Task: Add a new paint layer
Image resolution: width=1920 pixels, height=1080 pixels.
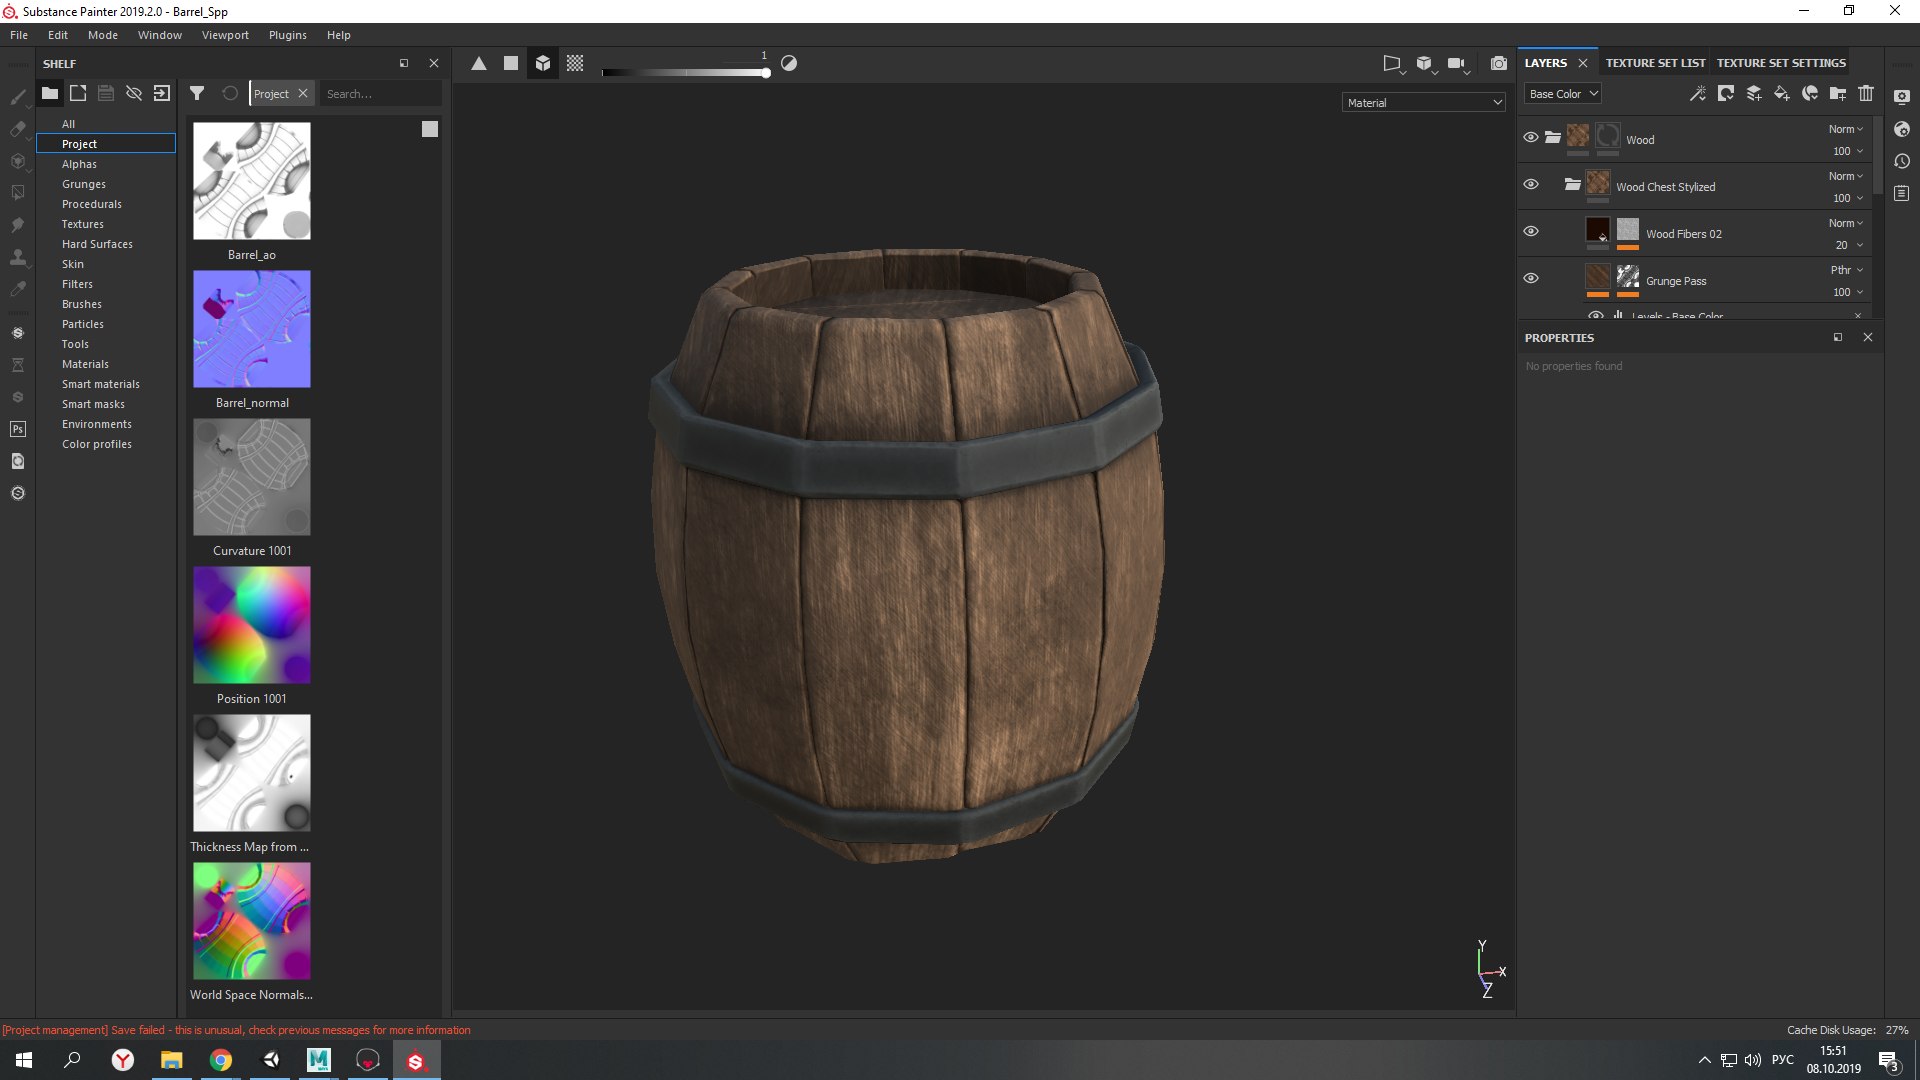Action: 1754,93
